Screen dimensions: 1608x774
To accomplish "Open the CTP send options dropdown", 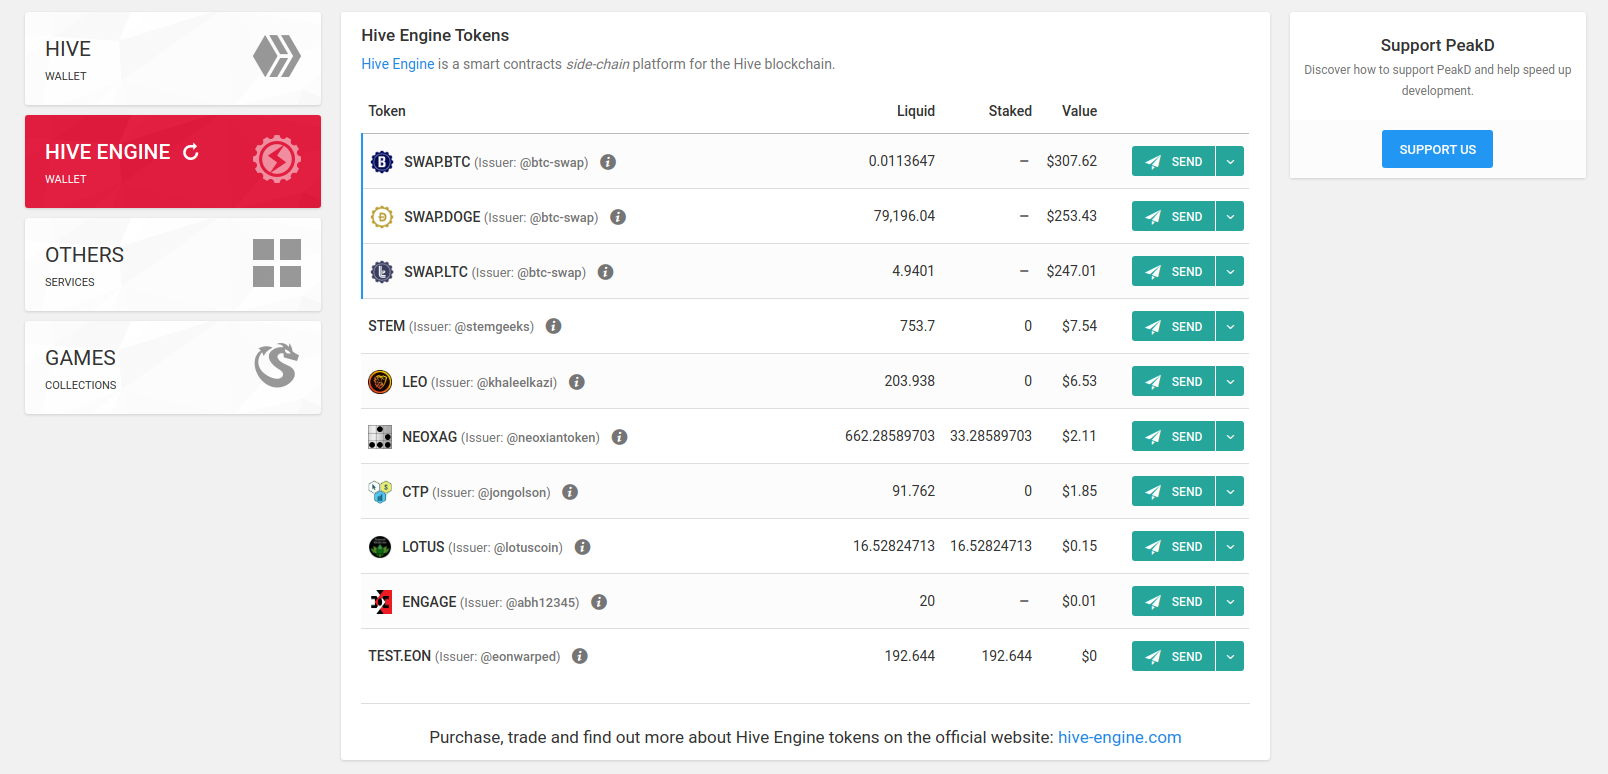I will 1230,491.
